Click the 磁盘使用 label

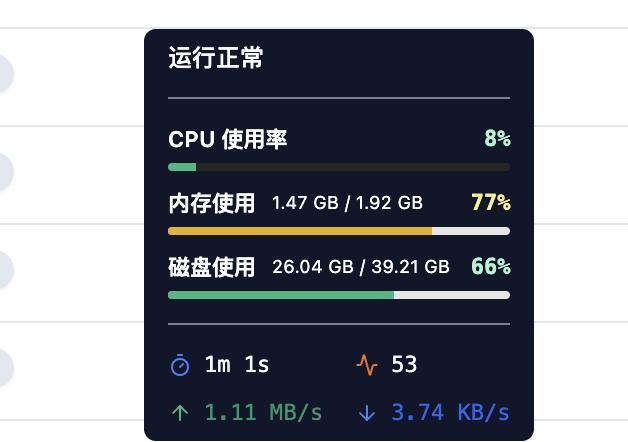212,267
